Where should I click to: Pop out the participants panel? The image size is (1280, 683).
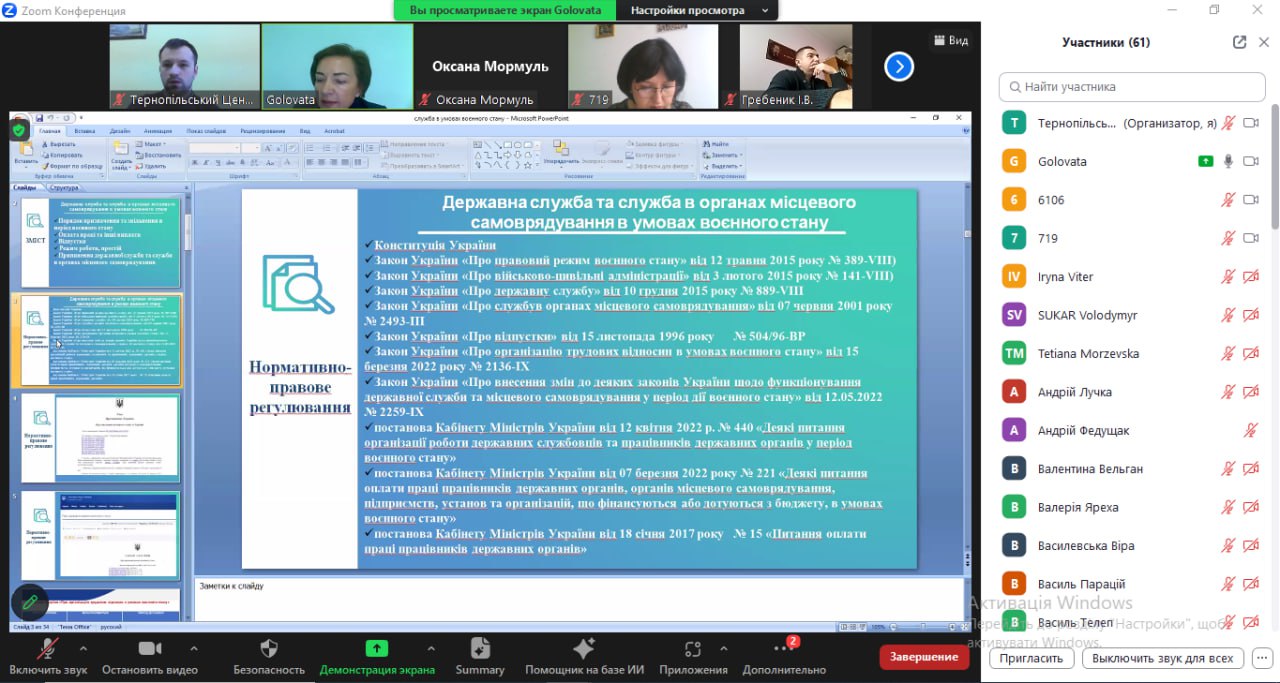[1240, 42]
